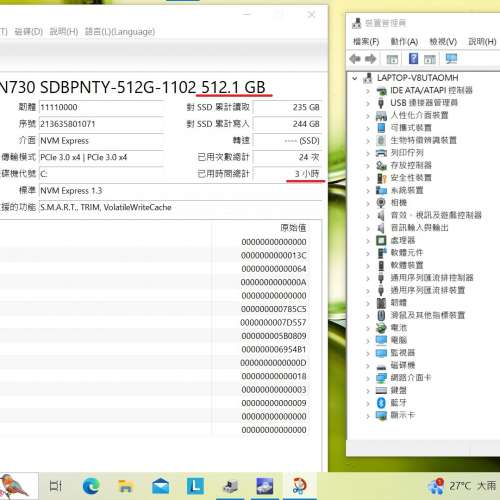This screenshot has height=500, width=500.
Task: Click the 原始值 column header
Action: coord(293,228)
